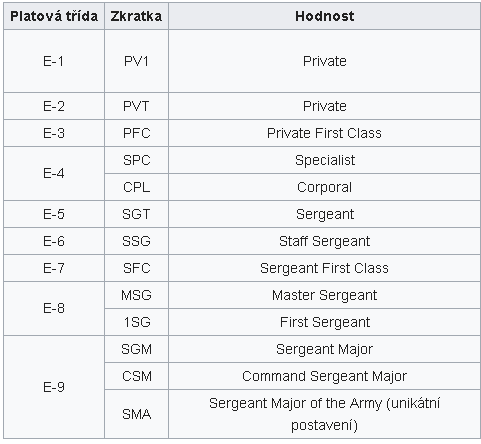Click the Specialist rank cell
The image size is (481, 444).
(324, 160)
